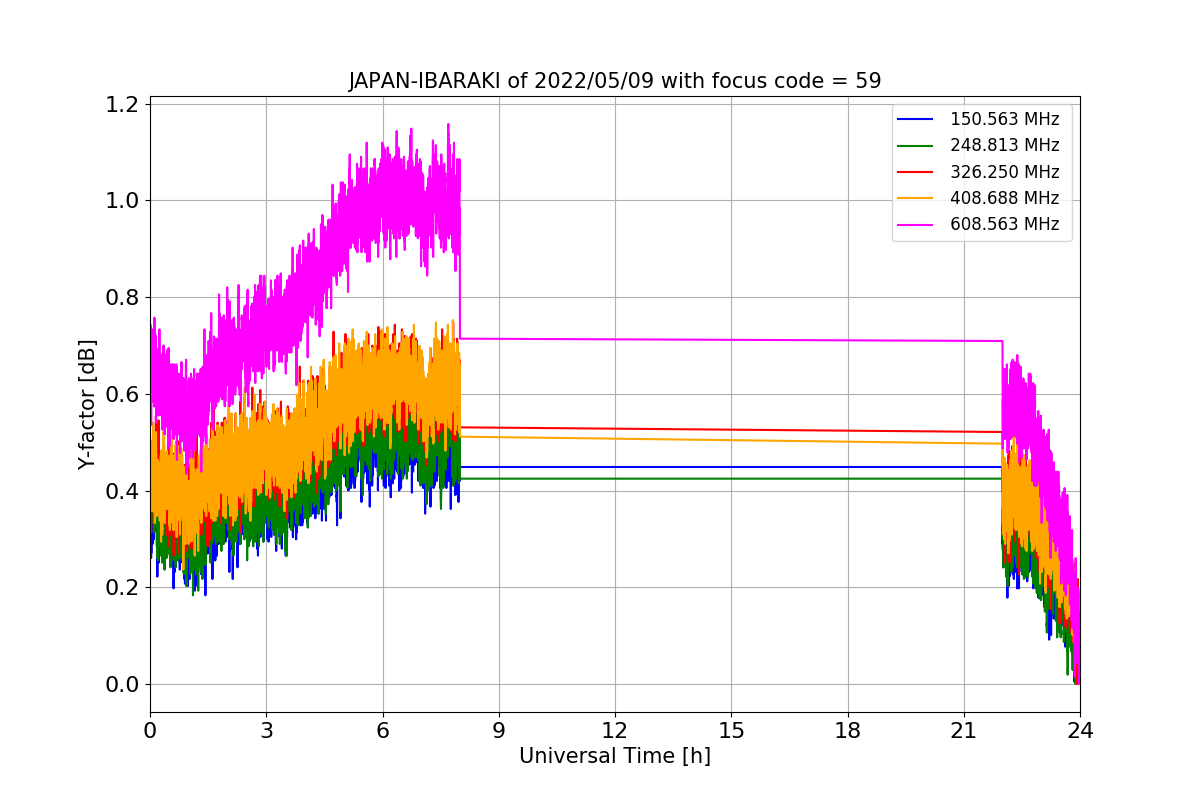Viewport: 1200px width, 800px height.
Task: Click the y-axis tick label 0.0
Action: point(122,685)
